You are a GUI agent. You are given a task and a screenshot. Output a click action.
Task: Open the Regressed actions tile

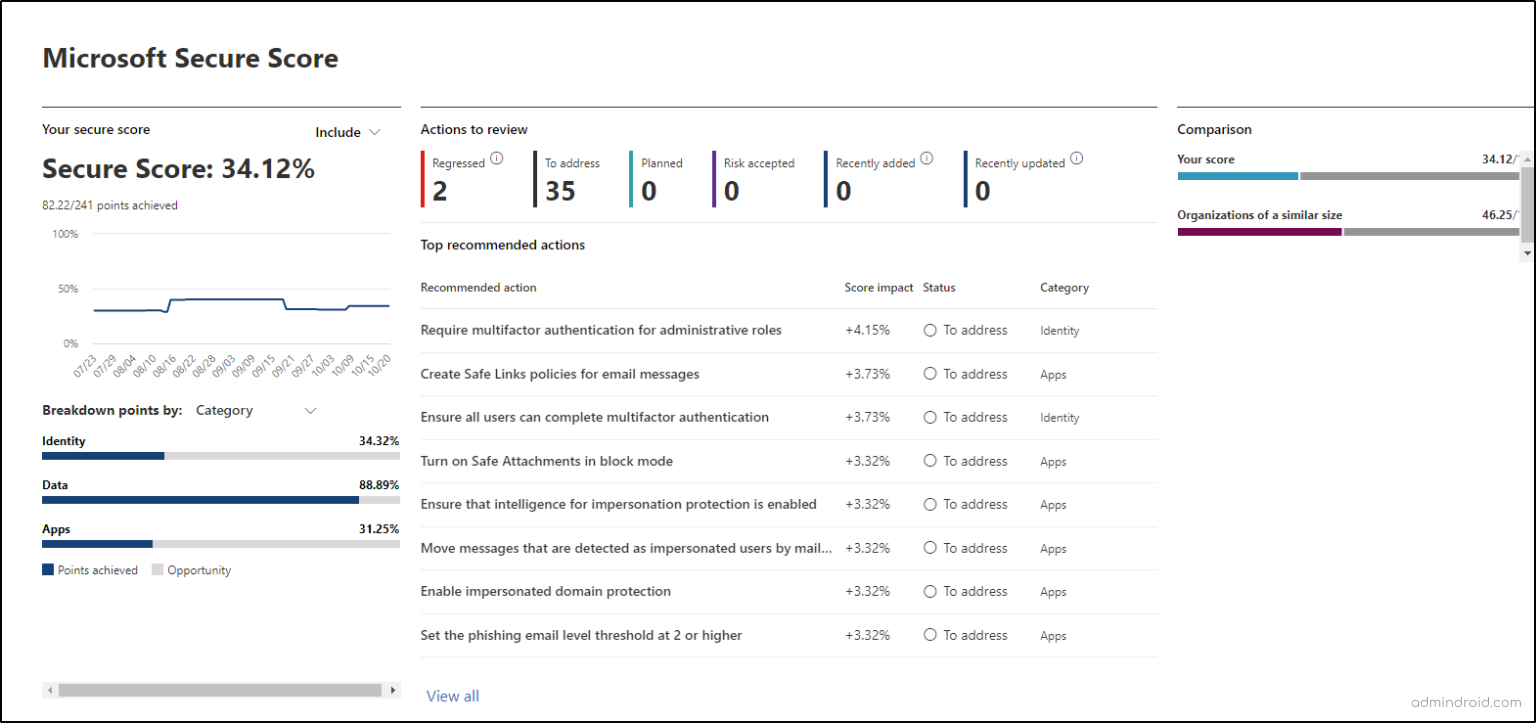(x=460, y=179)
